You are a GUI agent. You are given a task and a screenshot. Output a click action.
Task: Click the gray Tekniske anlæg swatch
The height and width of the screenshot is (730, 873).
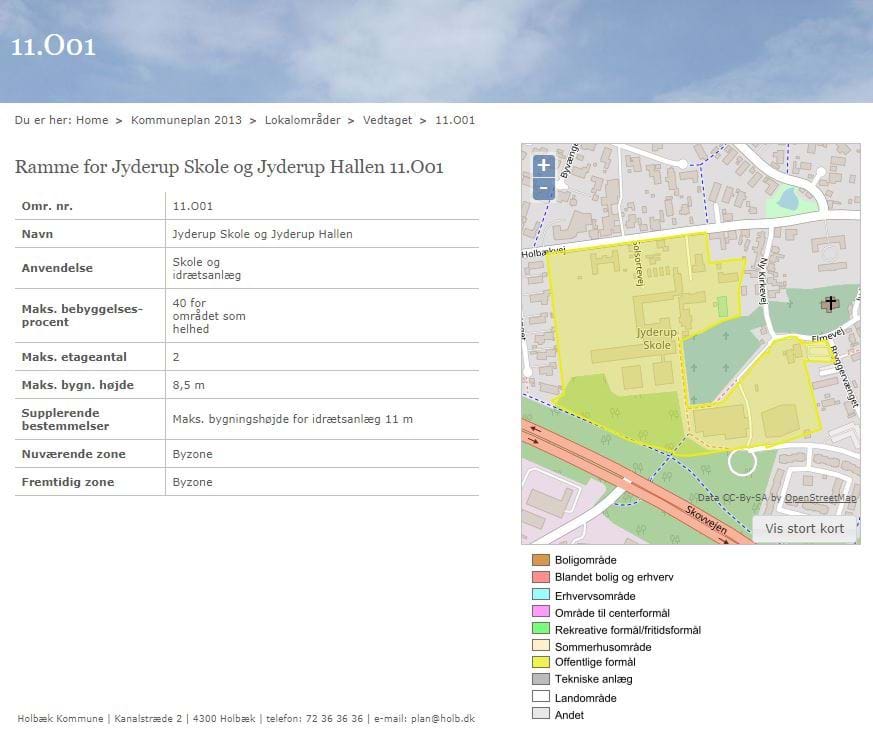click(x=541, y=680)
